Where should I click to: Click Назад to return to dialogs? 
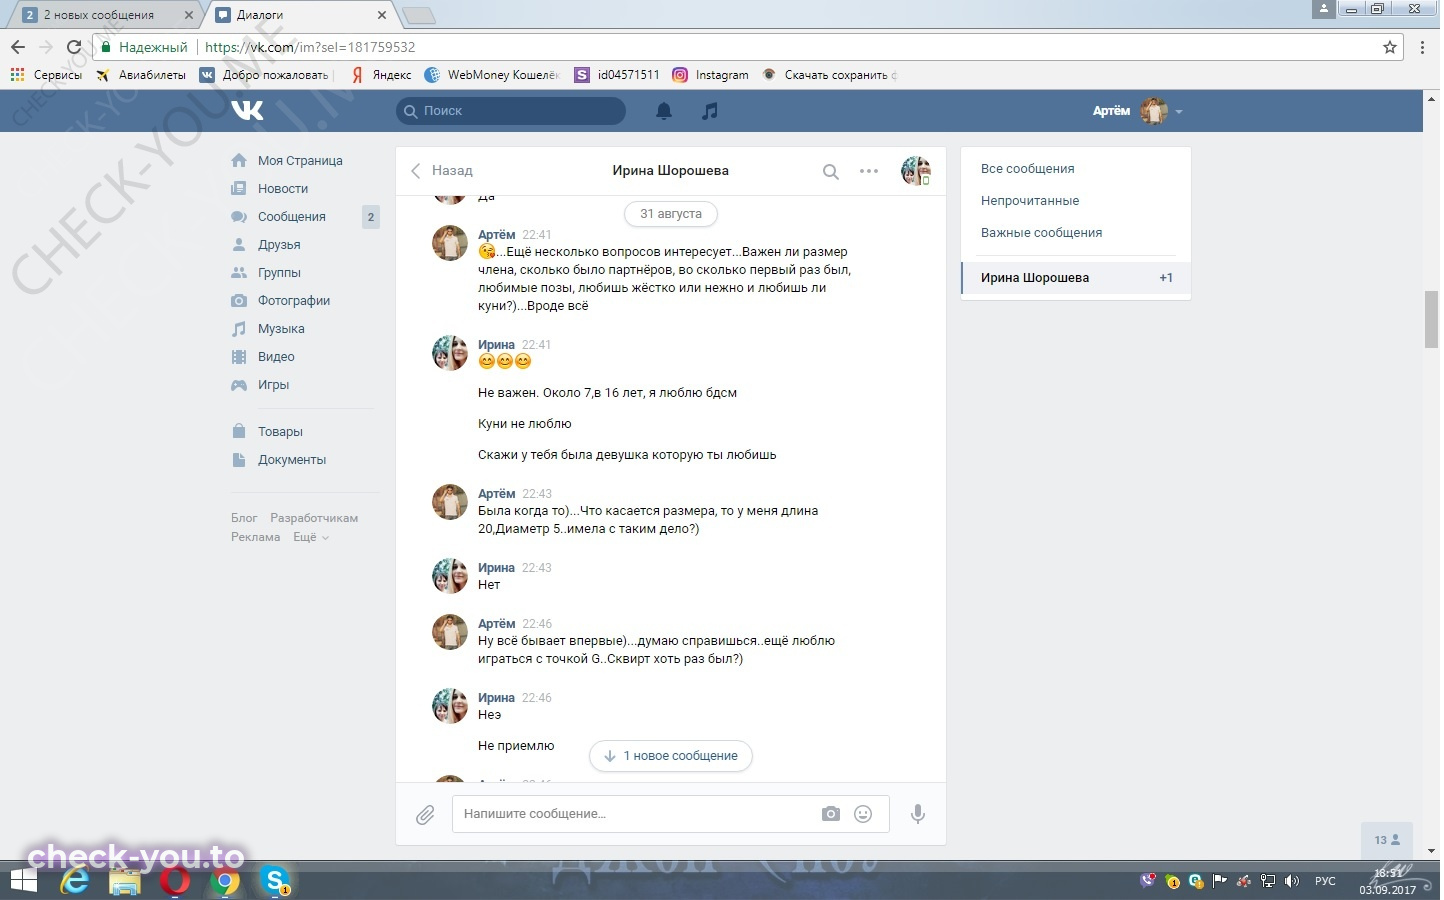(441, 170)
